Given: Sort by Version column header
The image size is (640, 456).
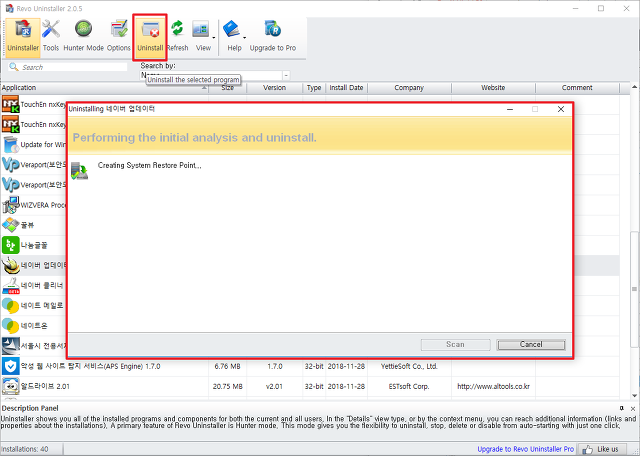Looking at the screenshot, I should tap(274, 88).
